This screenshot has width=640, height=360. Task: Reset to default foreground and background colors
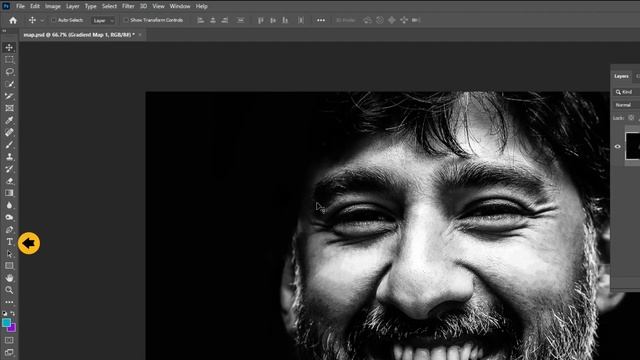coord(4,313)
